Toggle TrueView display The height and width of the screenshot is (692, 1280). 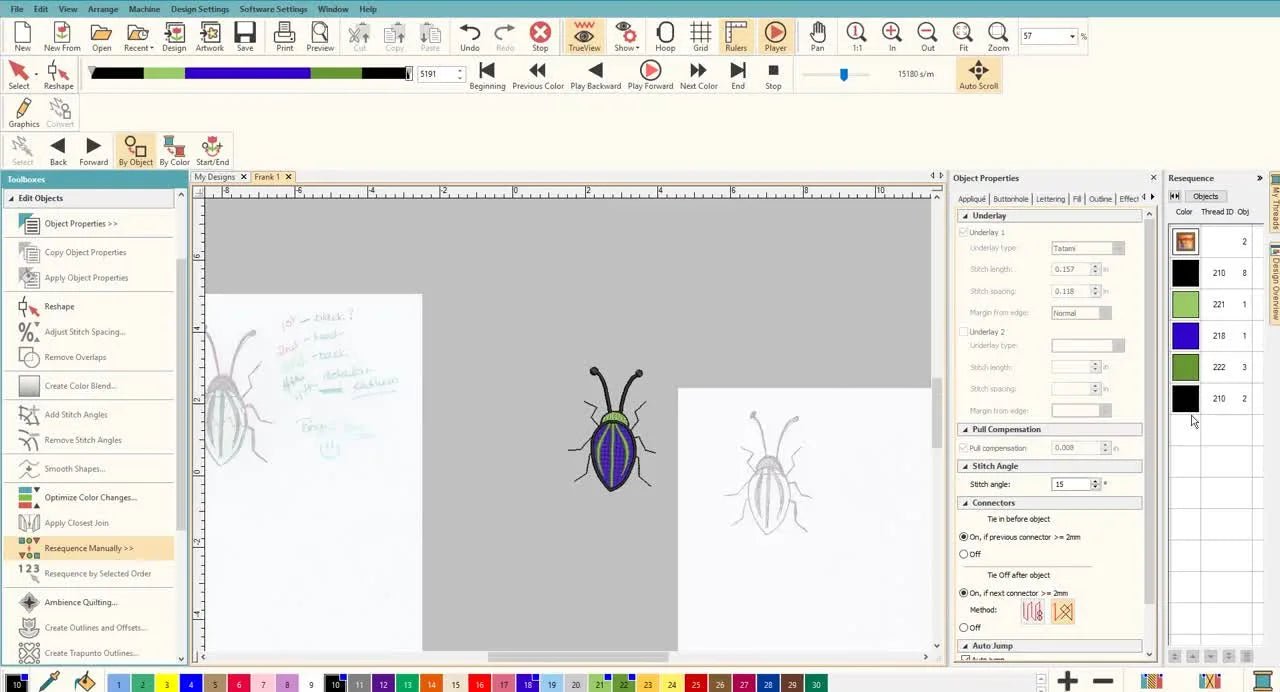pos(584,37)
